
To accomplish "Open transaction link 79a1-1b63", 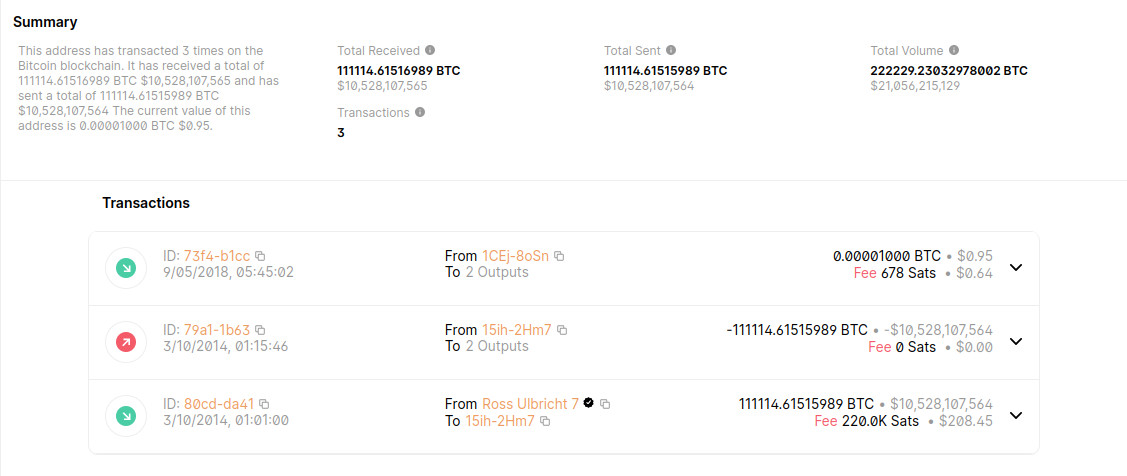I will pyautogui.click(x=217, y=330).
